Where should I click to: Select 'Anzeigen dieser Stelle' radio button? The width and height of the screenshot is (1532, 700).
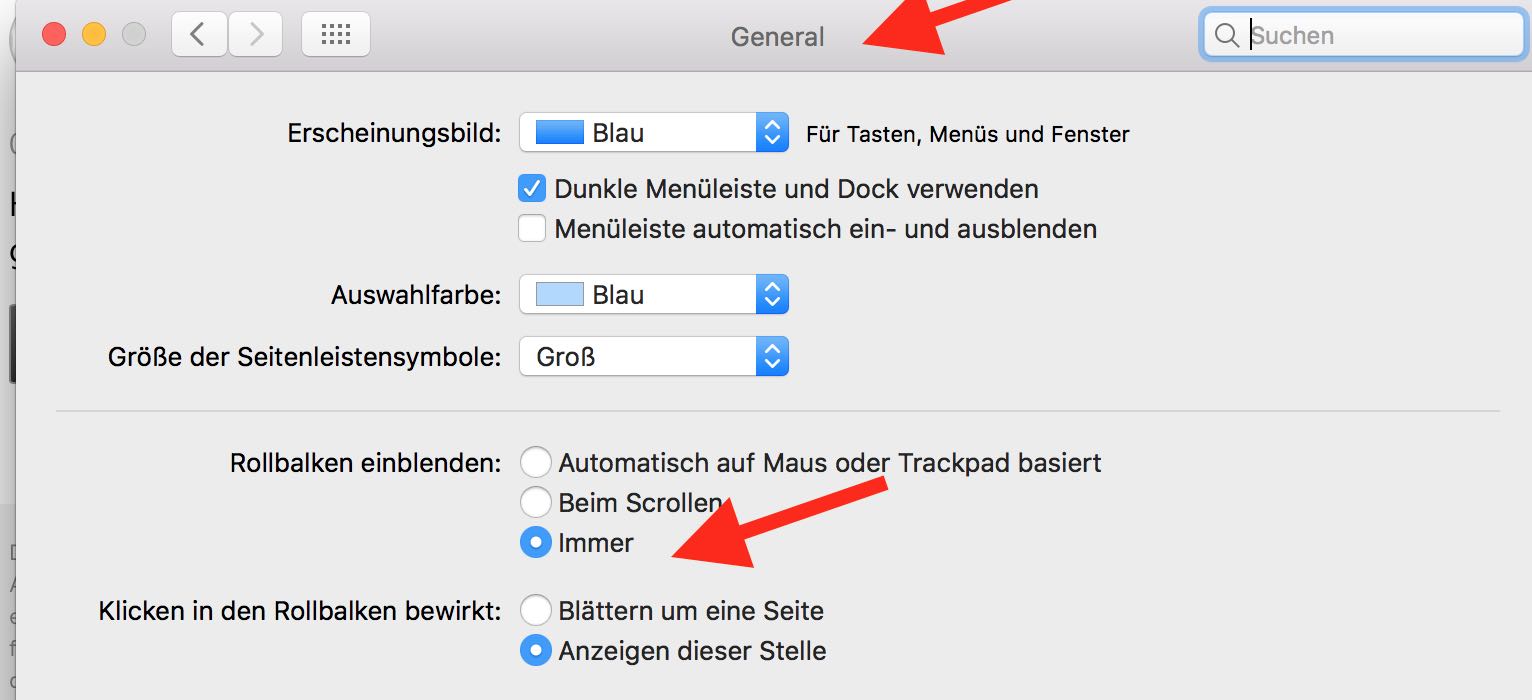pyautogui.click(x=536, y=651)
